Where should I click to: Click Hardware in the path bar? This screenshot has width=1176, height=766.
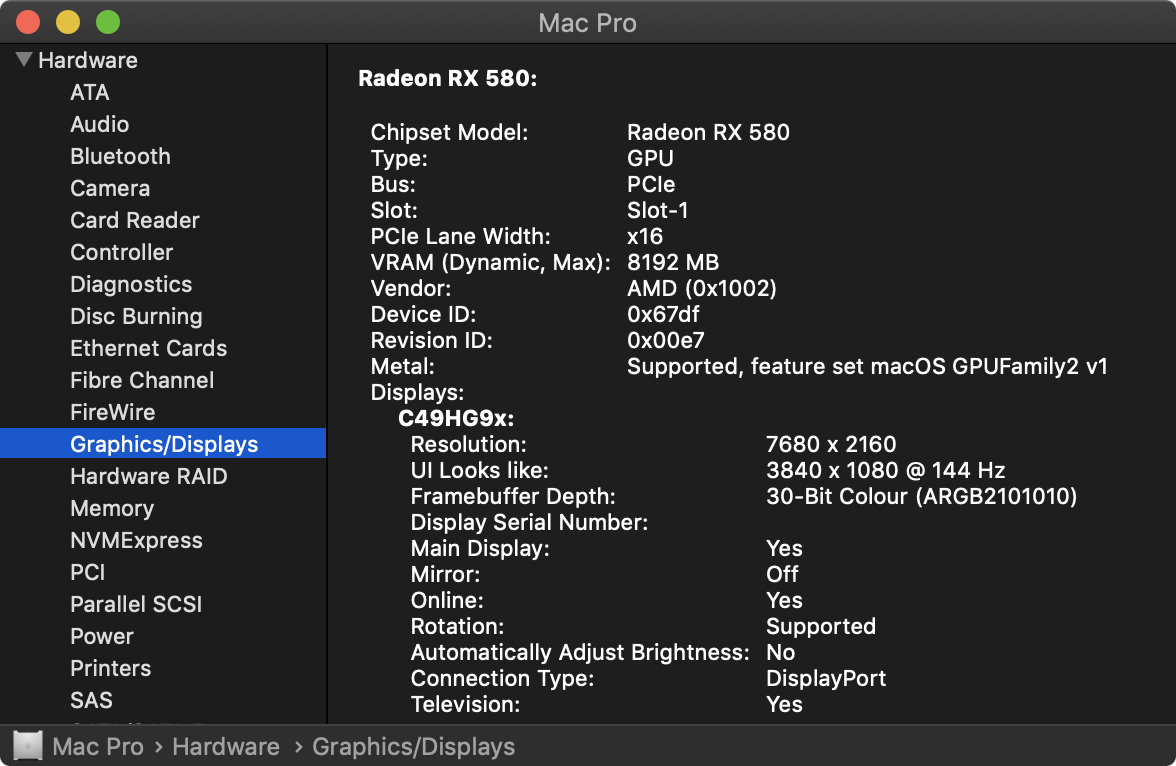click(x=226, y=747)
